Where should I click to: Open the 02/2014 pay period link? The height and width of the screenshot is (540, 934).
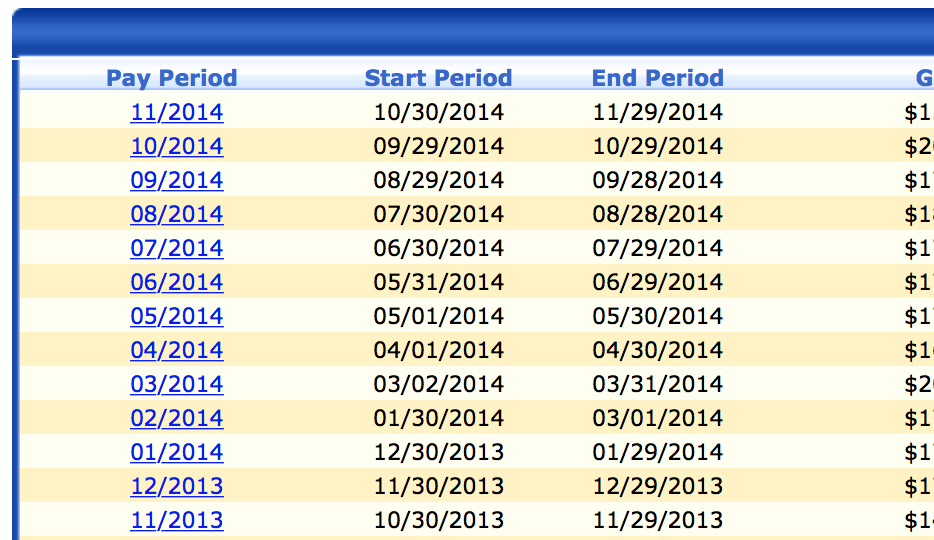click(x=176, y=418)
